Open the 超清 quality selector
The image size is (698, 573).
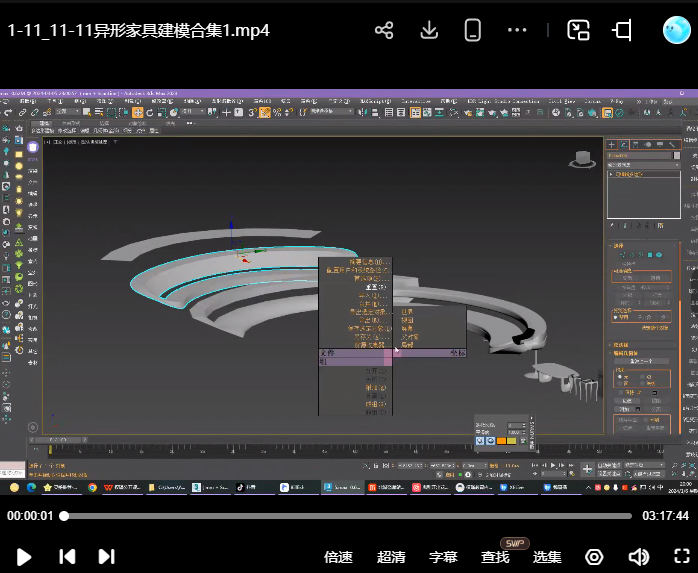pyautogui.click(x=391, y=557)
